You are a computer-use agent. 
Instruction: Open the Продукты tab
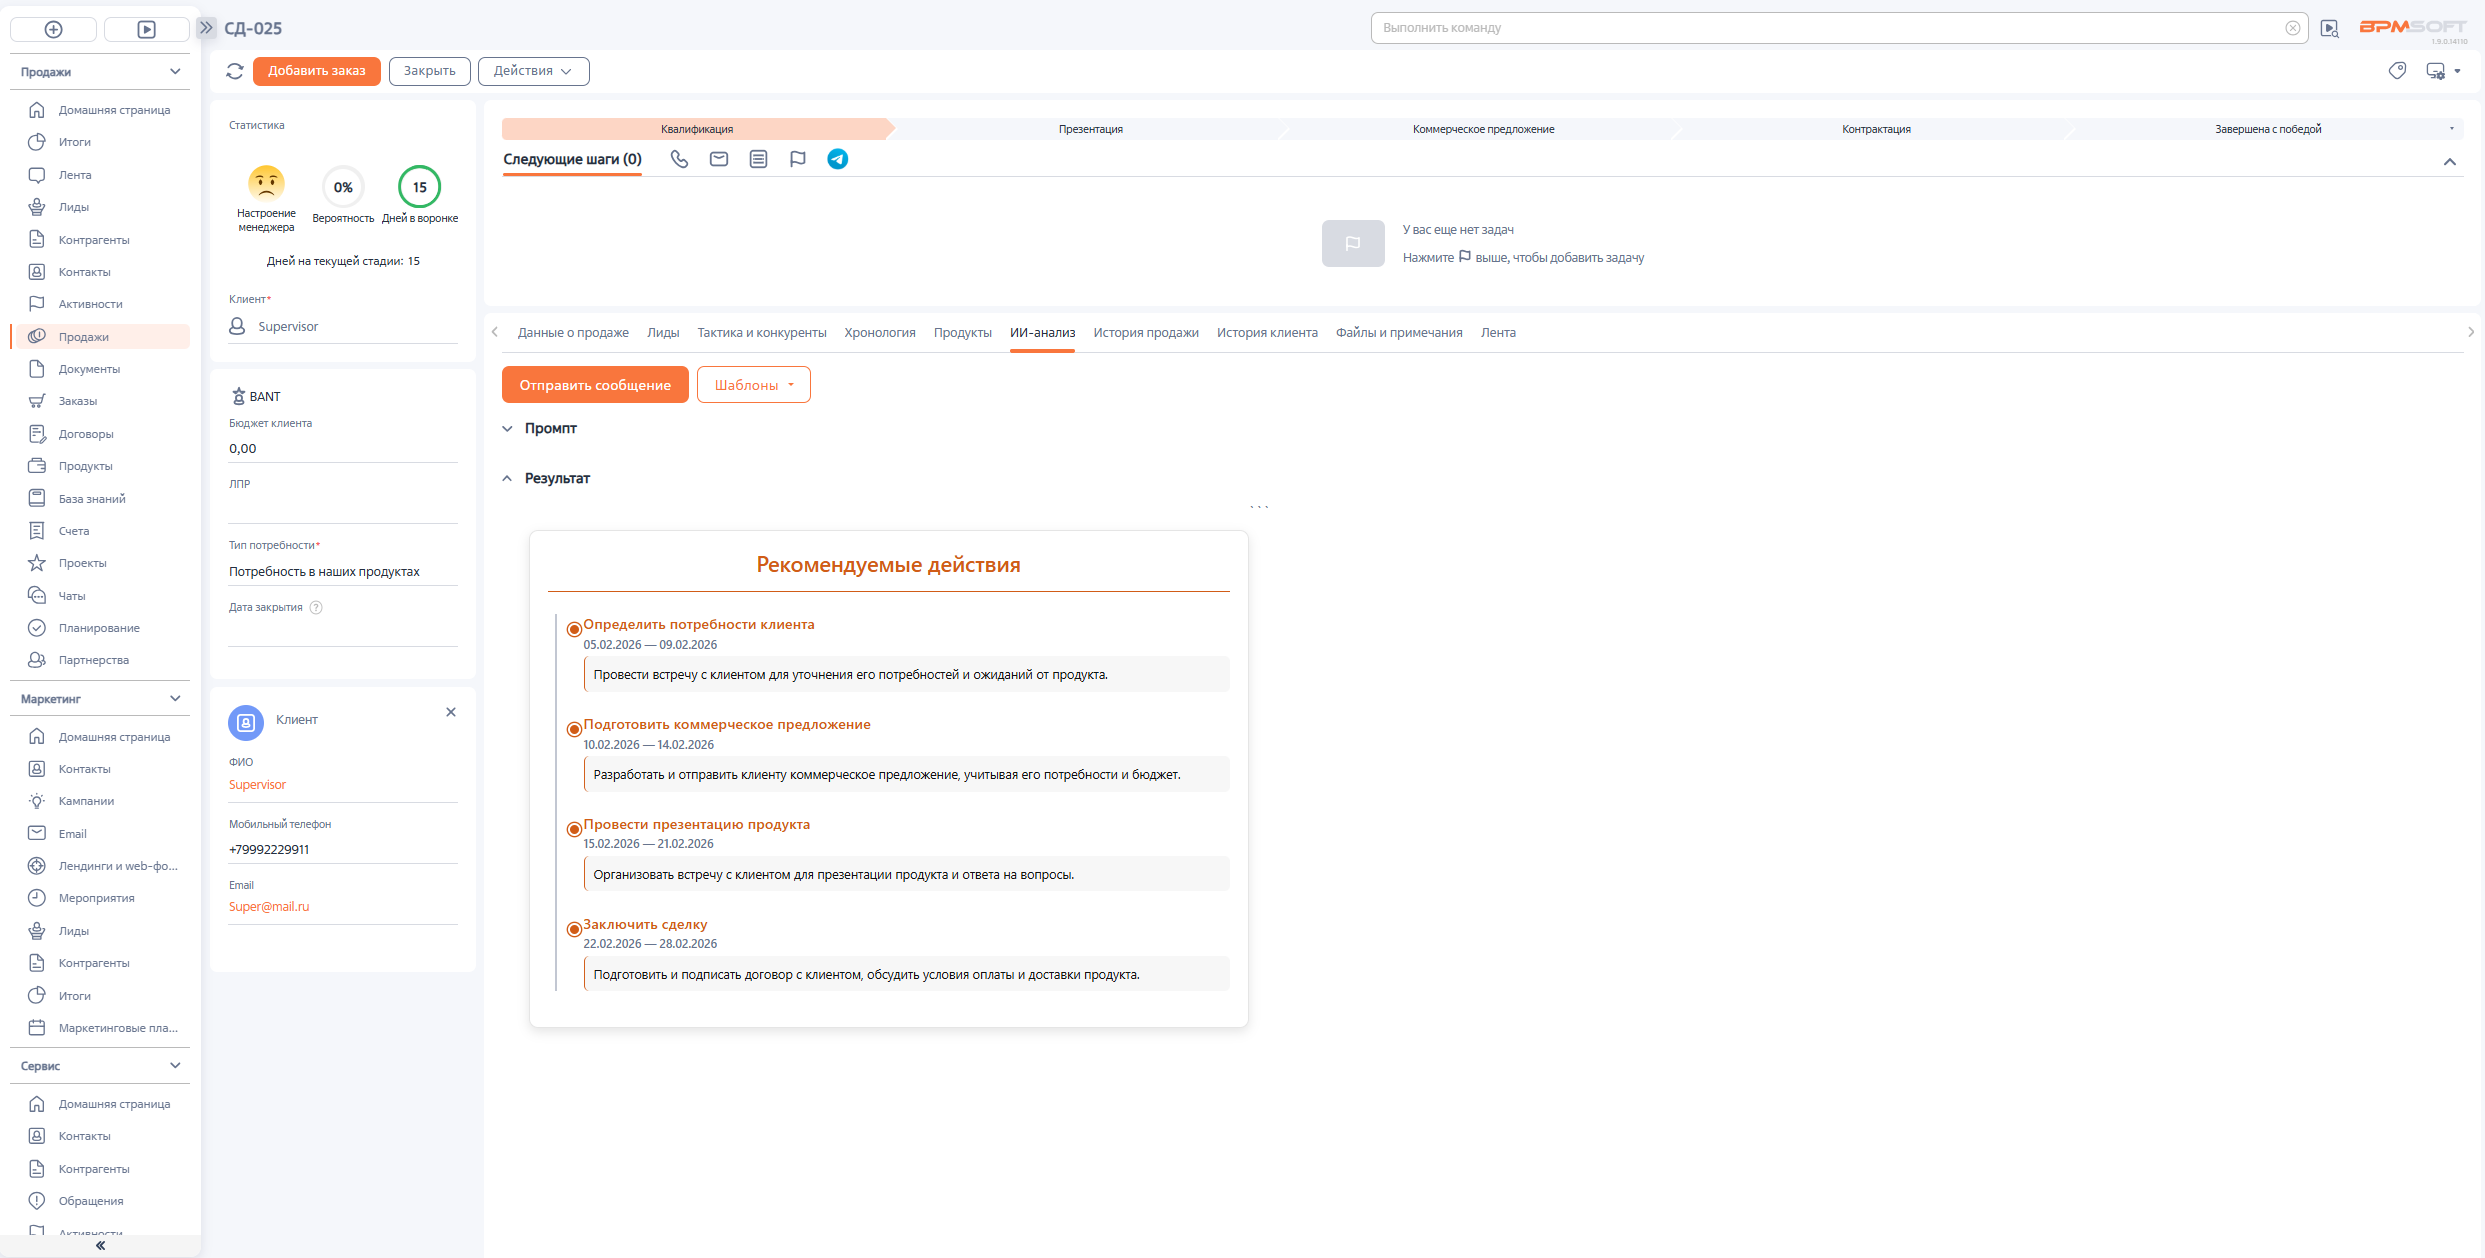pyautogui.click(x=962, y=333)
